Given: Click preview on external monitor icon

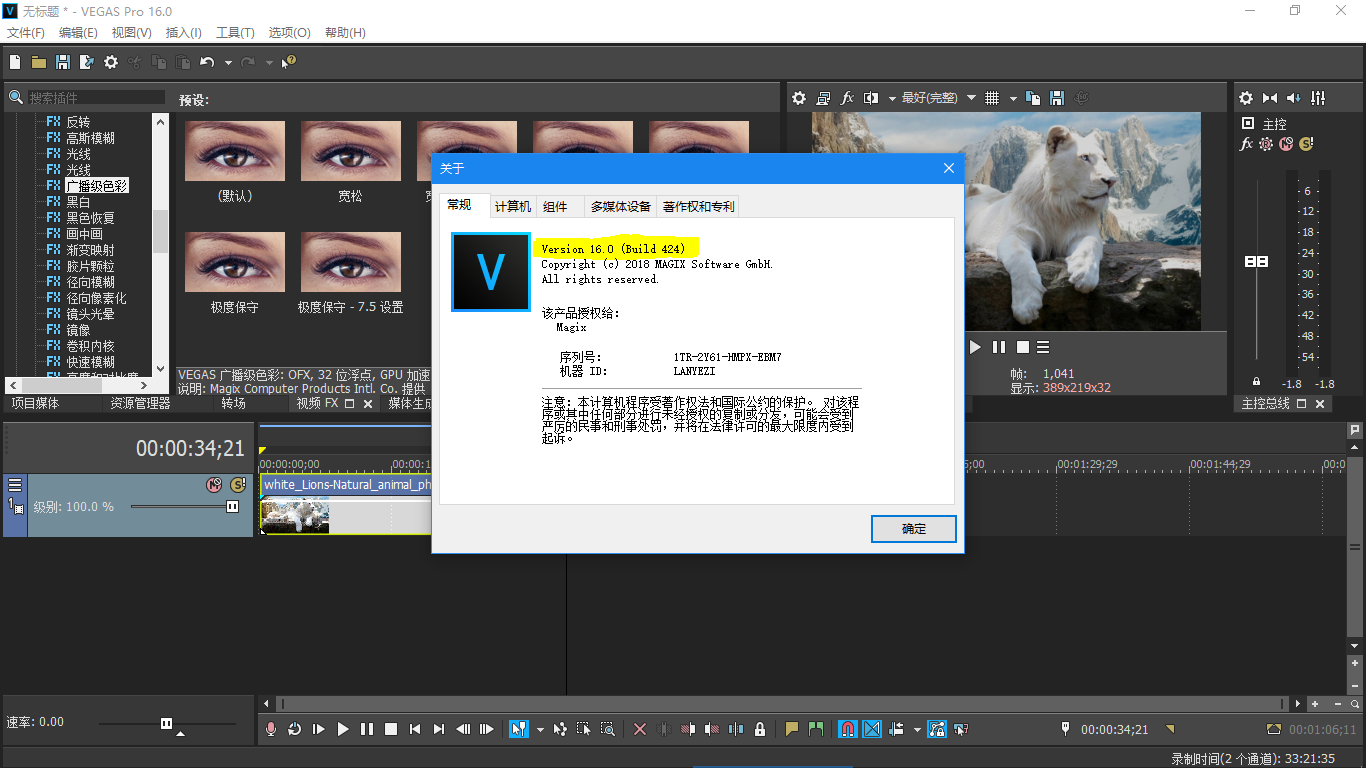Looking at the screenshot, I should point(823,98).
